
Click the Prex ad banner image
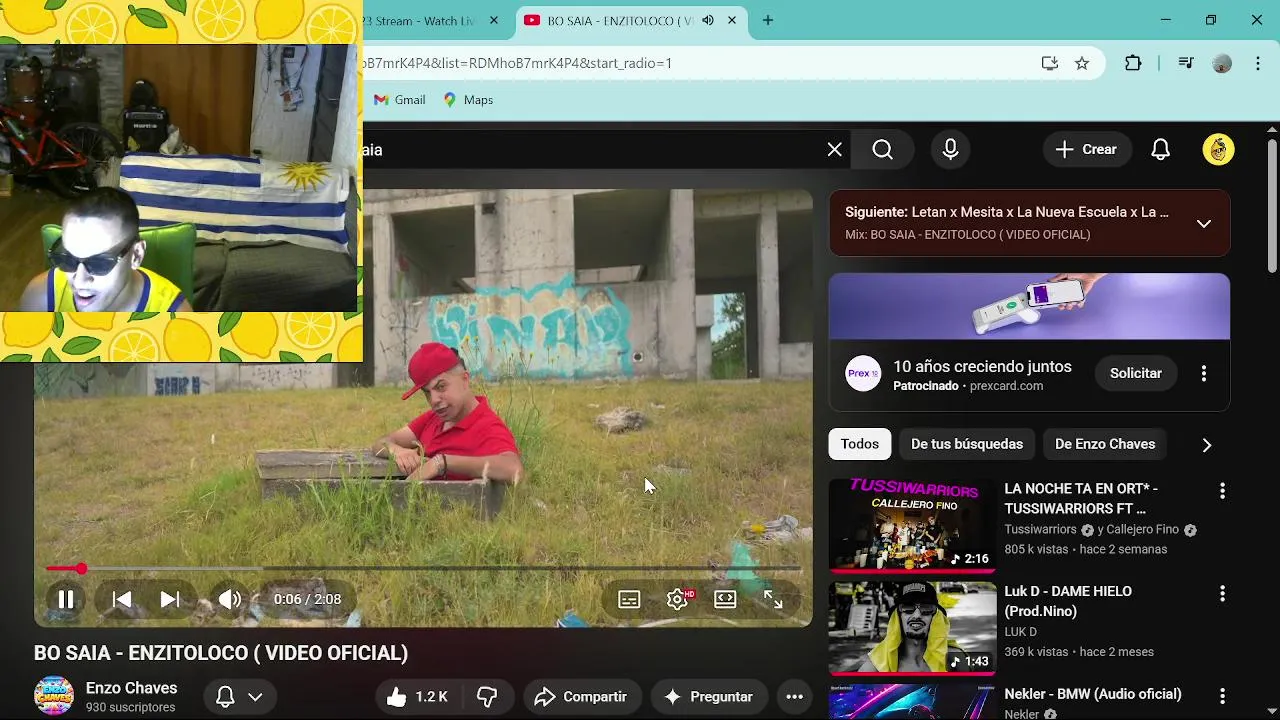click(x=1029, y=307)
